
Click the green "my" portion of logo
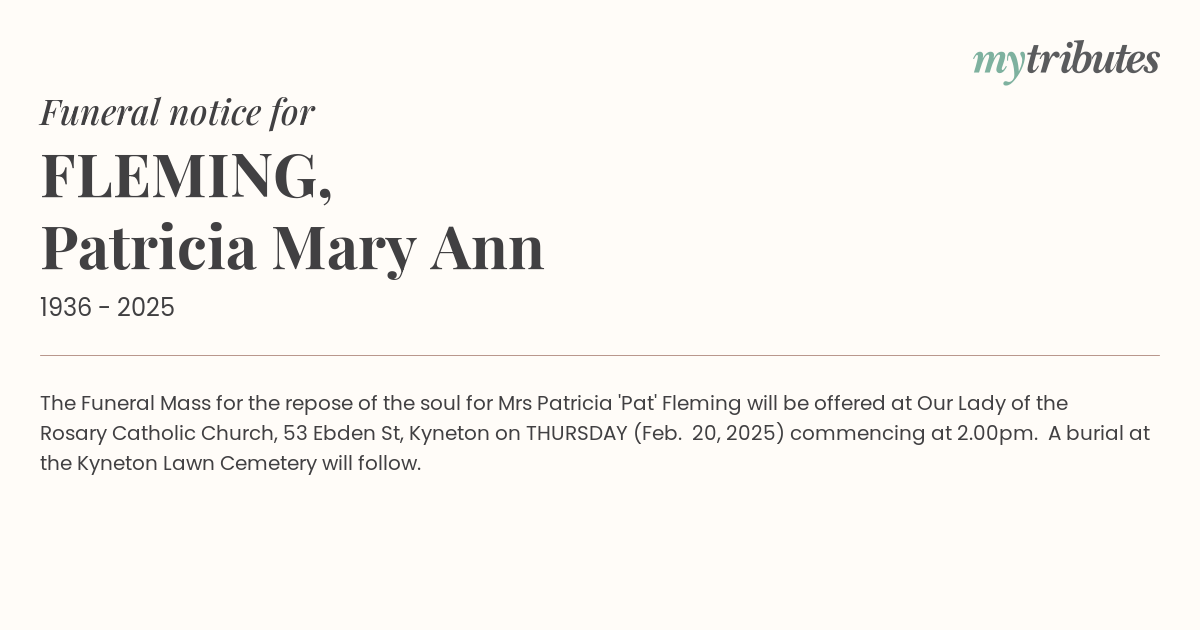pos(999,65)
